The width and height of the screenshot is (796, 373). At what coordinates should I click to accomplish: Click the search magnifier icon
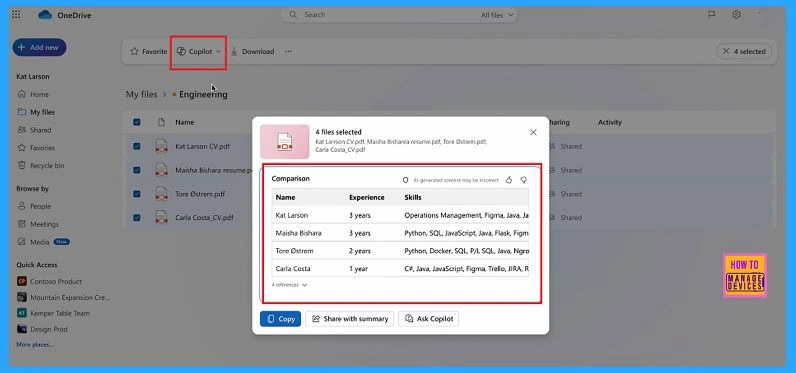point(293,15)
